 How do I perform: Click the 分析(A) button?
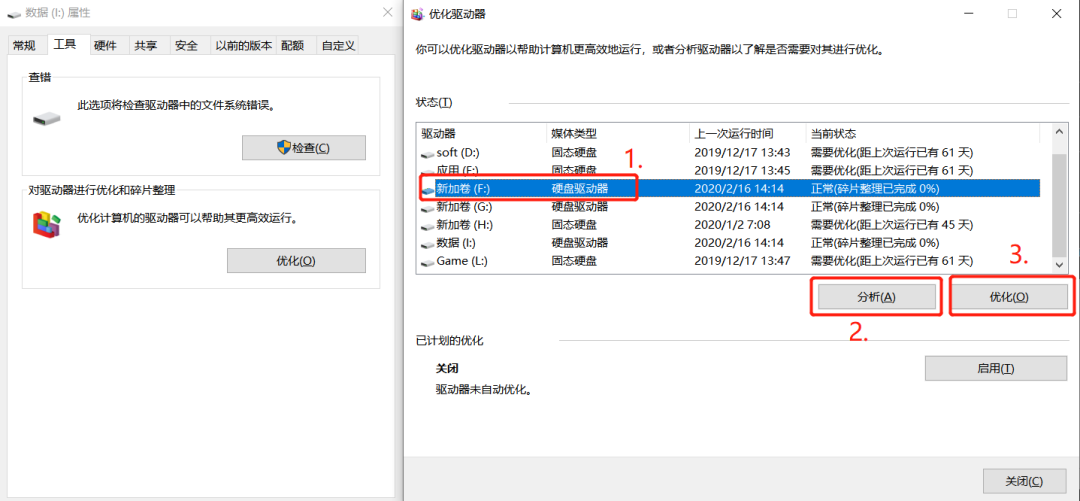(876, 297)
